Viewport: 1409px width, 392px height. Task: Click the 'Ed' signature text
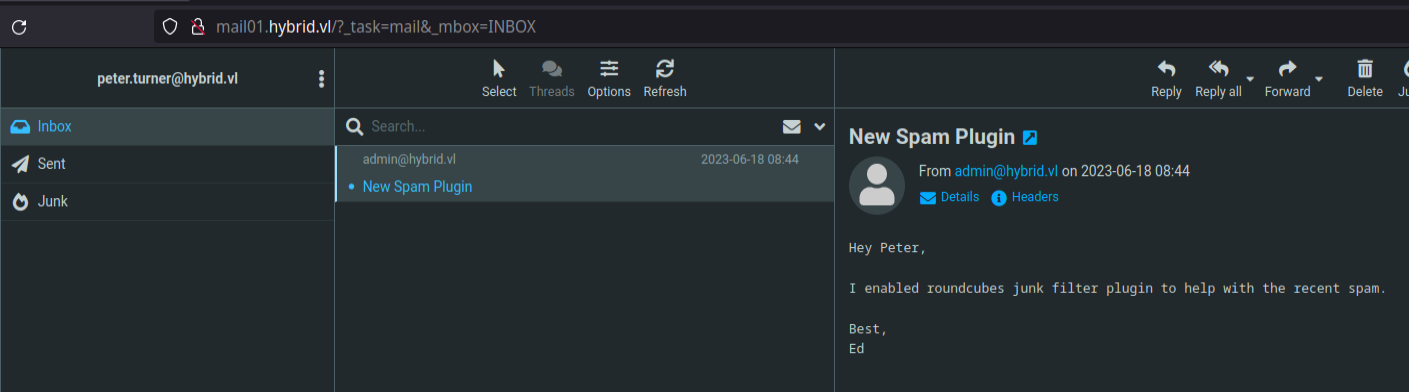tap(857, 348)
